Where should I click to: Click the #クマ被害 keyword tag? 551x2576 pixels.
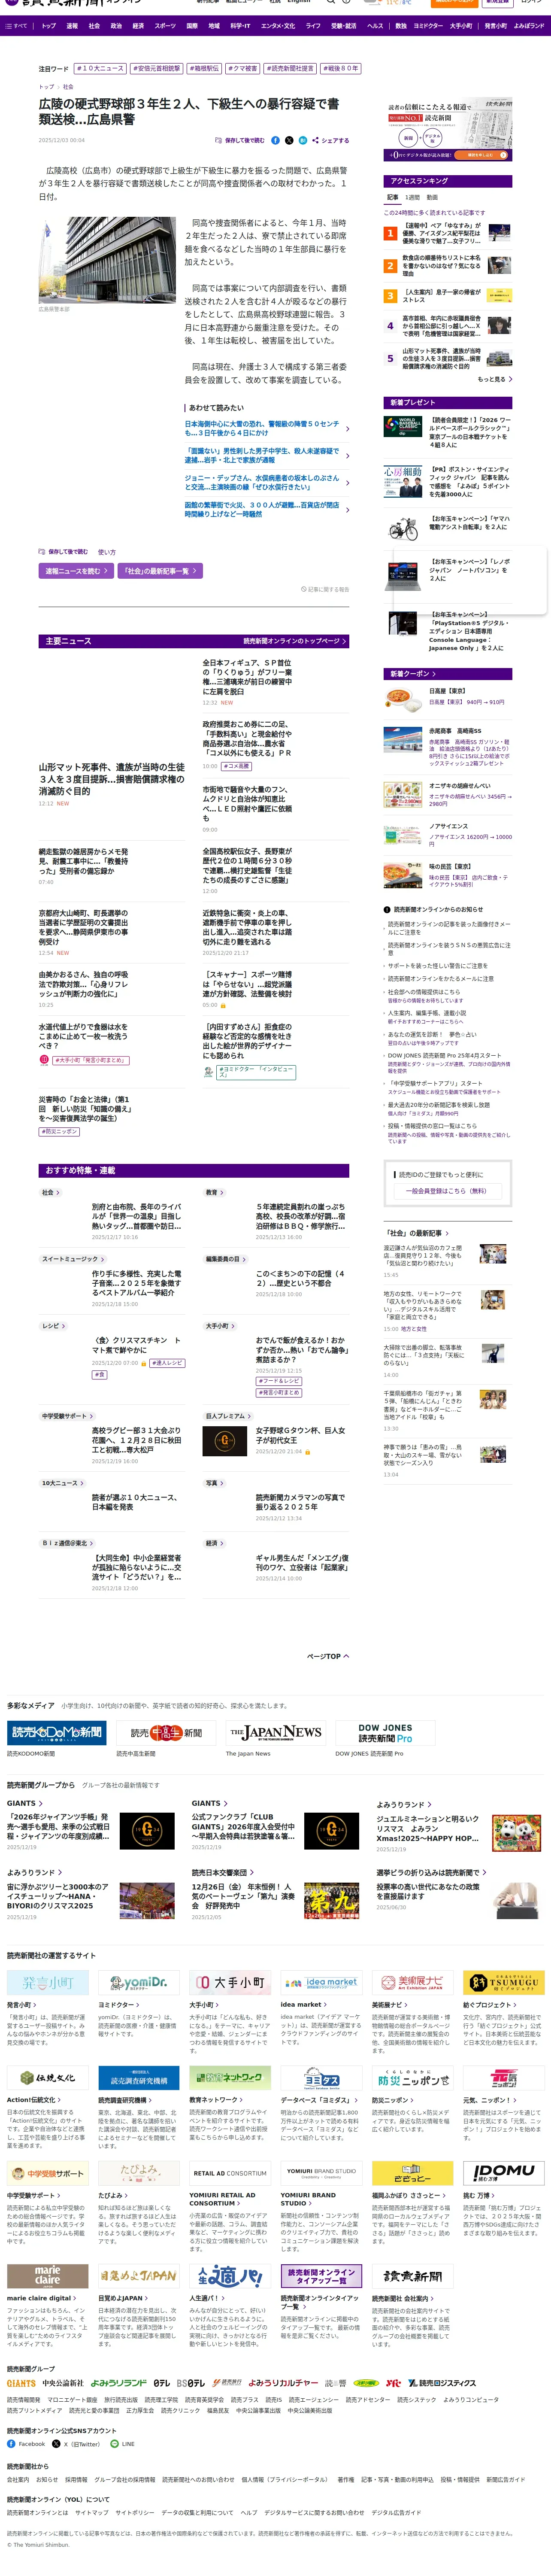[242, 69]
